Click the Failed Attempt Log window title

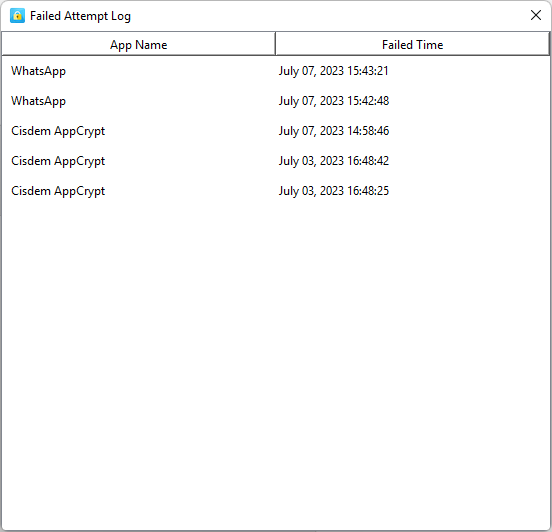coord(80,16)
